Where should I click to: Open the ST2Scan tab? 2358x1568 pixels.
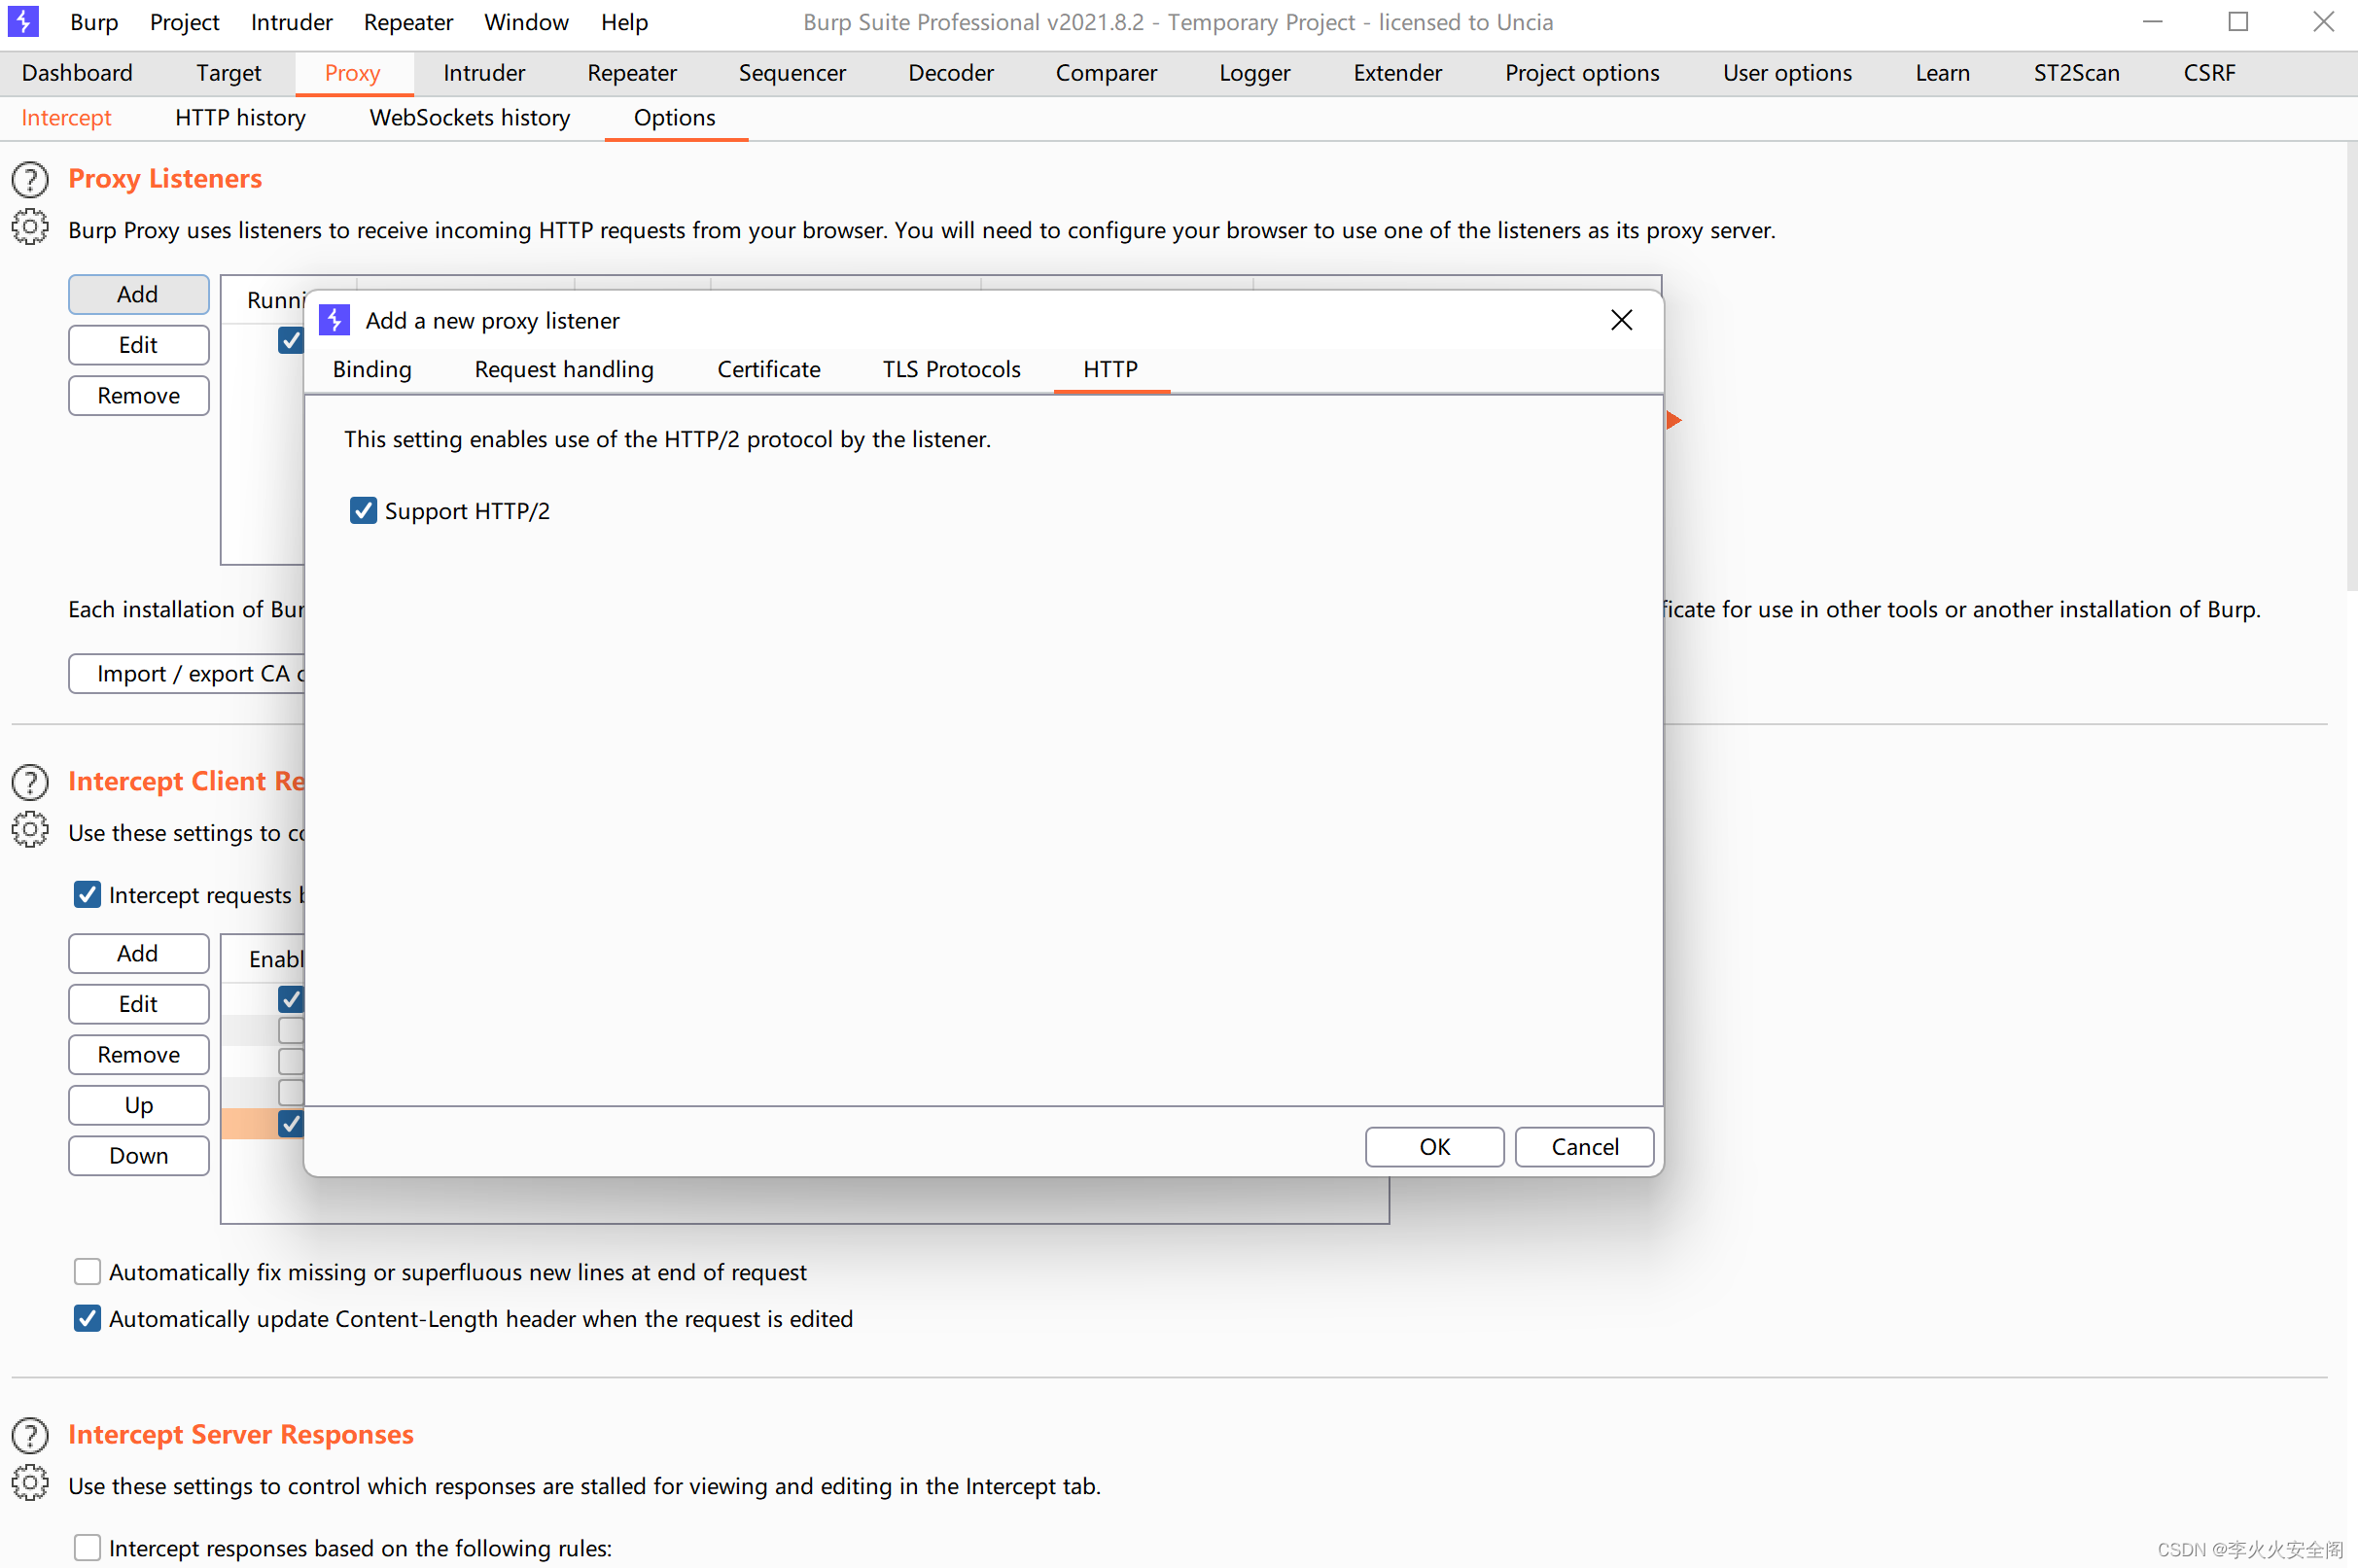2076,73
